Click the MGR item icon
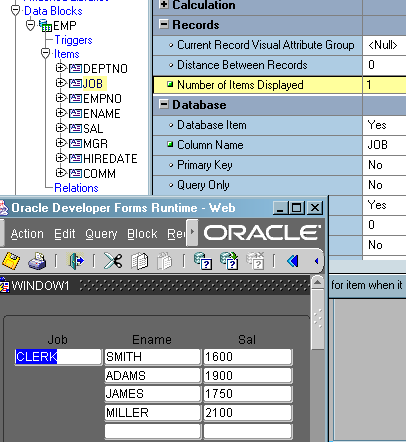The height and width of the screenshot is (442, 406). point(75,143)
